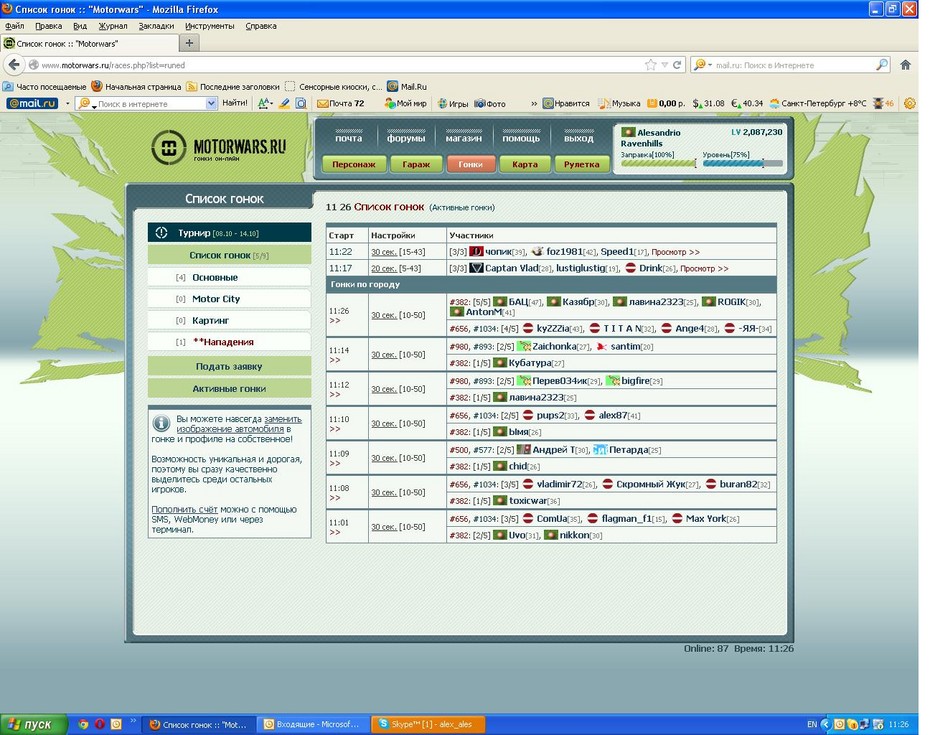Image resolution: width=930 pixels, height=735 pixels.
Task: Open the Санкт-Петербург +8°C weather widget
Action: (818, 103)
